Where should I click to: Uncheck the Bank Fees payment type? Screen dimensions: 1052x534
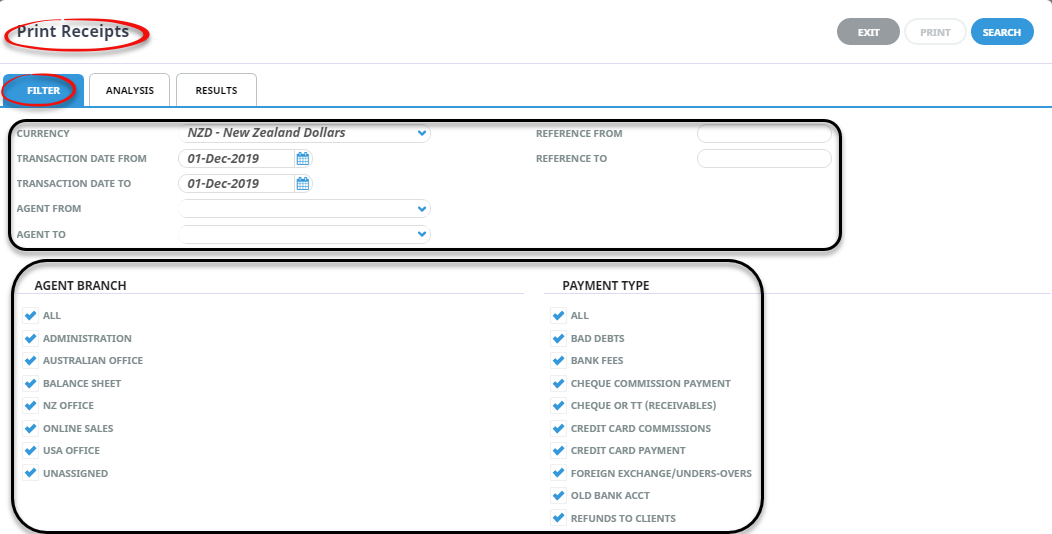tap(558, 360)
